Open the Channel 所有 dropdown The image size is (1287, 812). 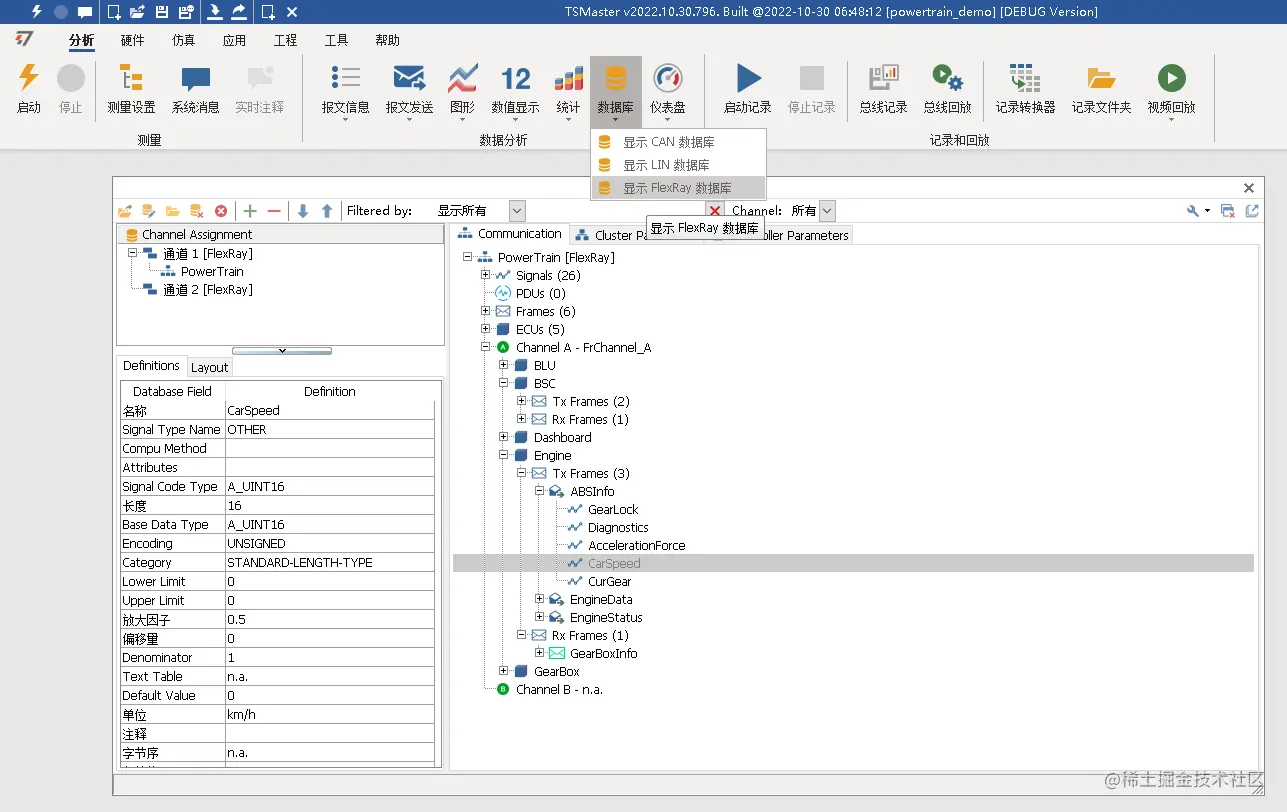(x=827, y=211)
